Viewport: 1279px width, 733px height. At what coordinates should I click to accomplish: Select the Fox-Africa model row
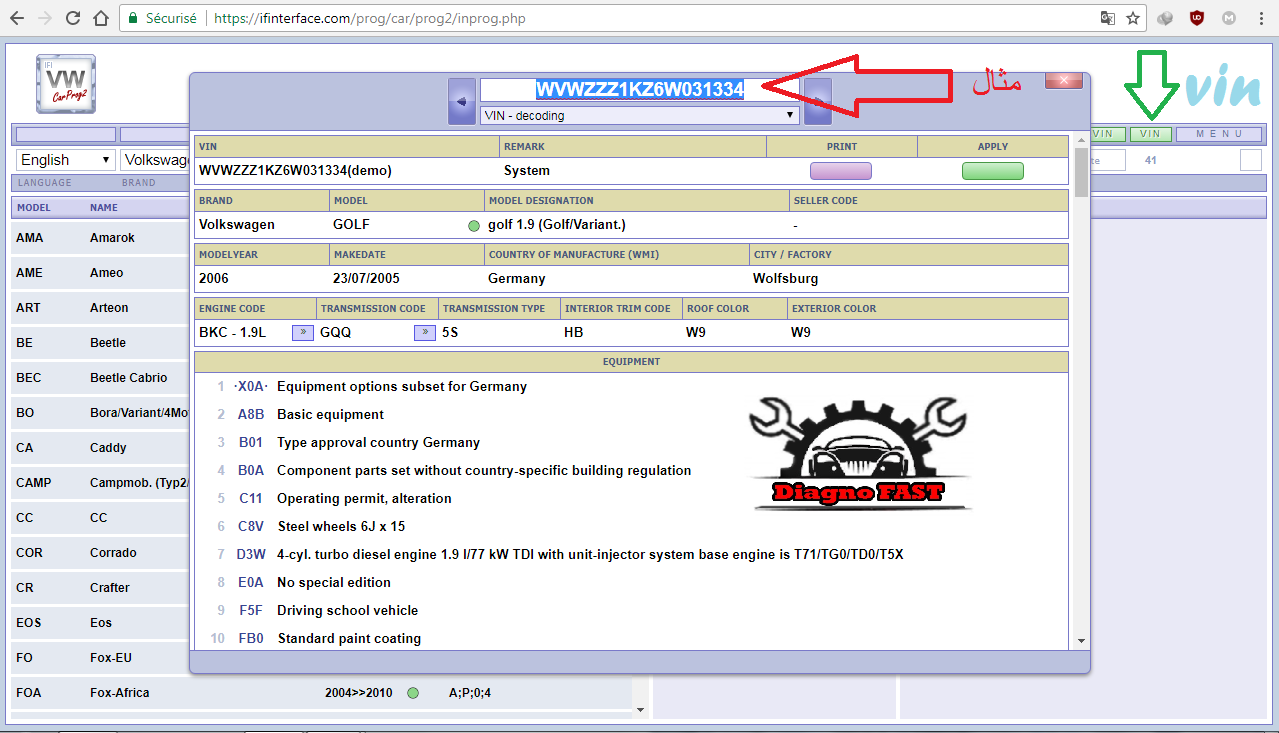coord(320,693)
